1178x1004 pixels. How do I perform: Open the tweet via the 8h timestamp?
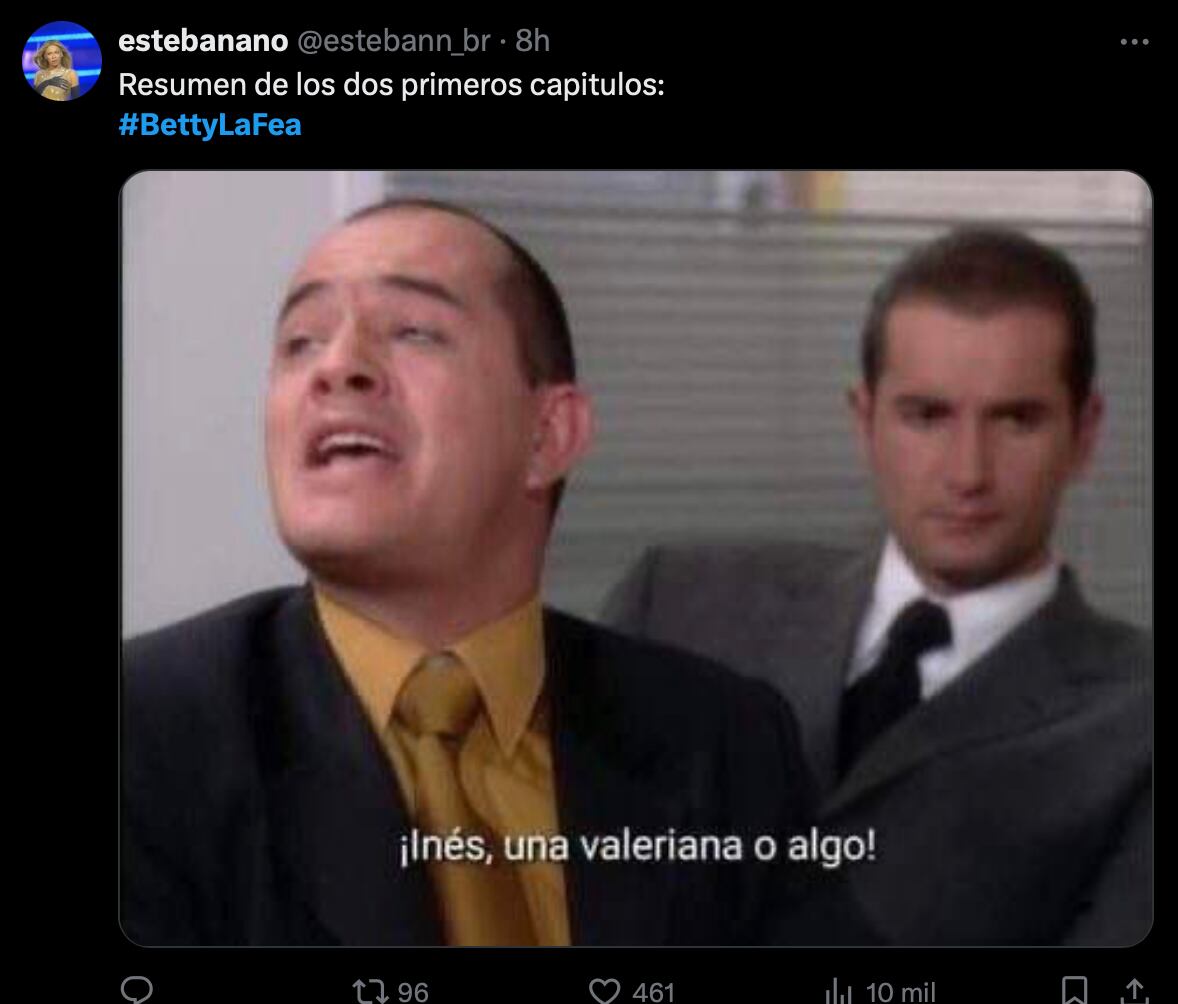click(533, 41)
